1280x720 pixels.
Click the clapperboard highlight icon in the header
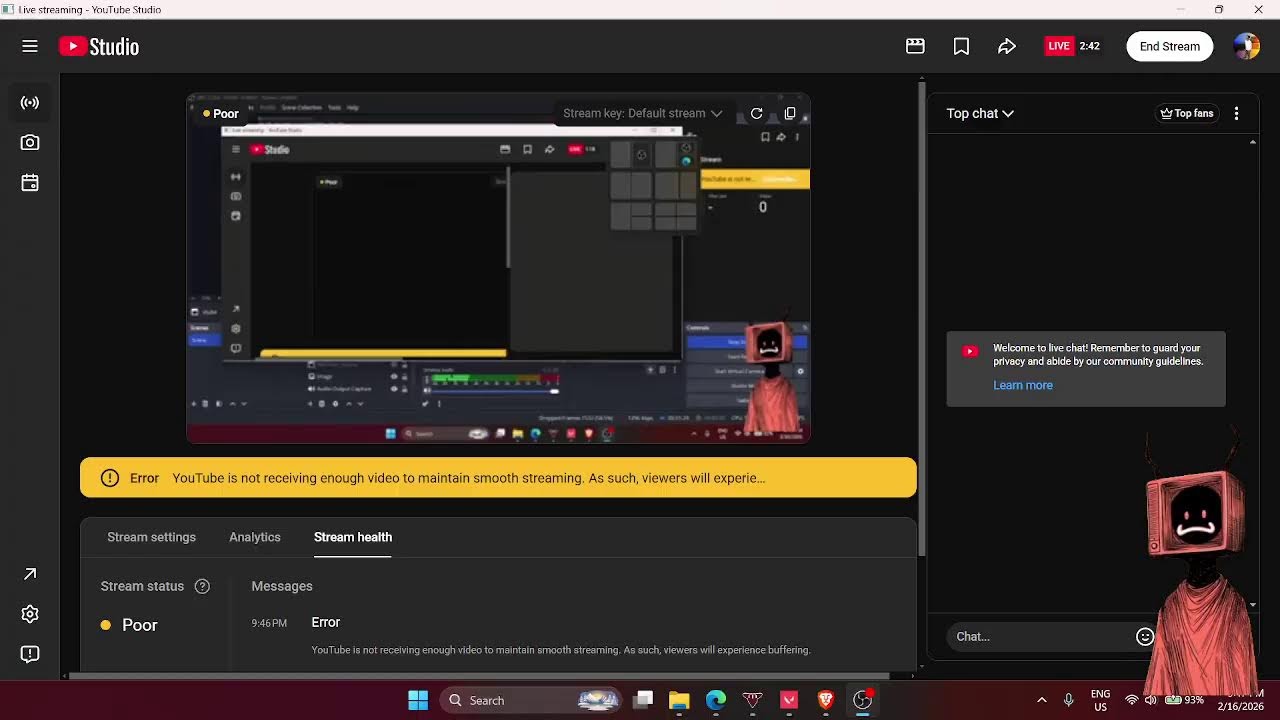tap(915, 46)
